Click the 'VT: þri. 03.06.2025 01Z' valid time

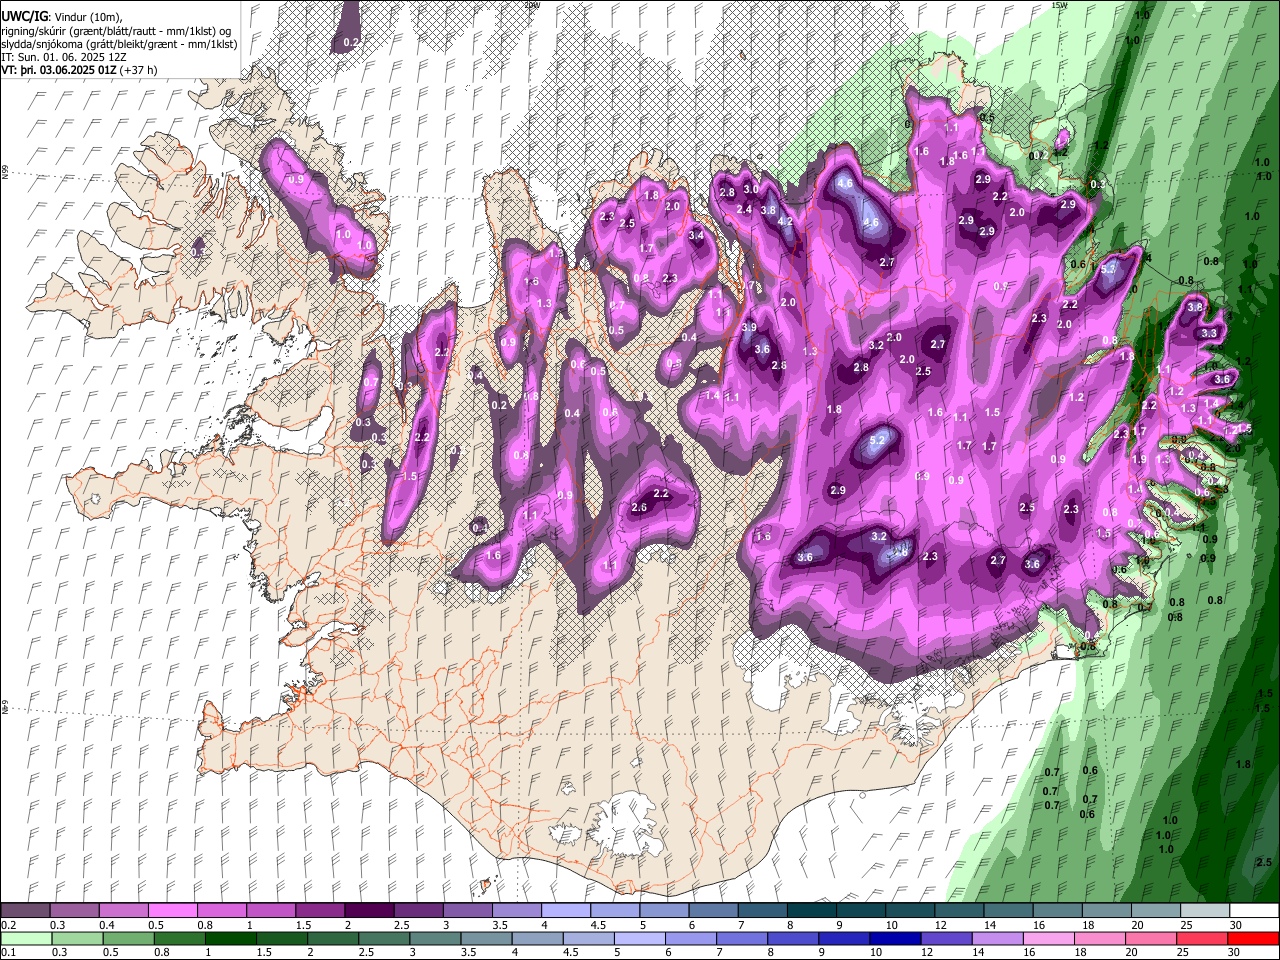[x=59, y=71]
